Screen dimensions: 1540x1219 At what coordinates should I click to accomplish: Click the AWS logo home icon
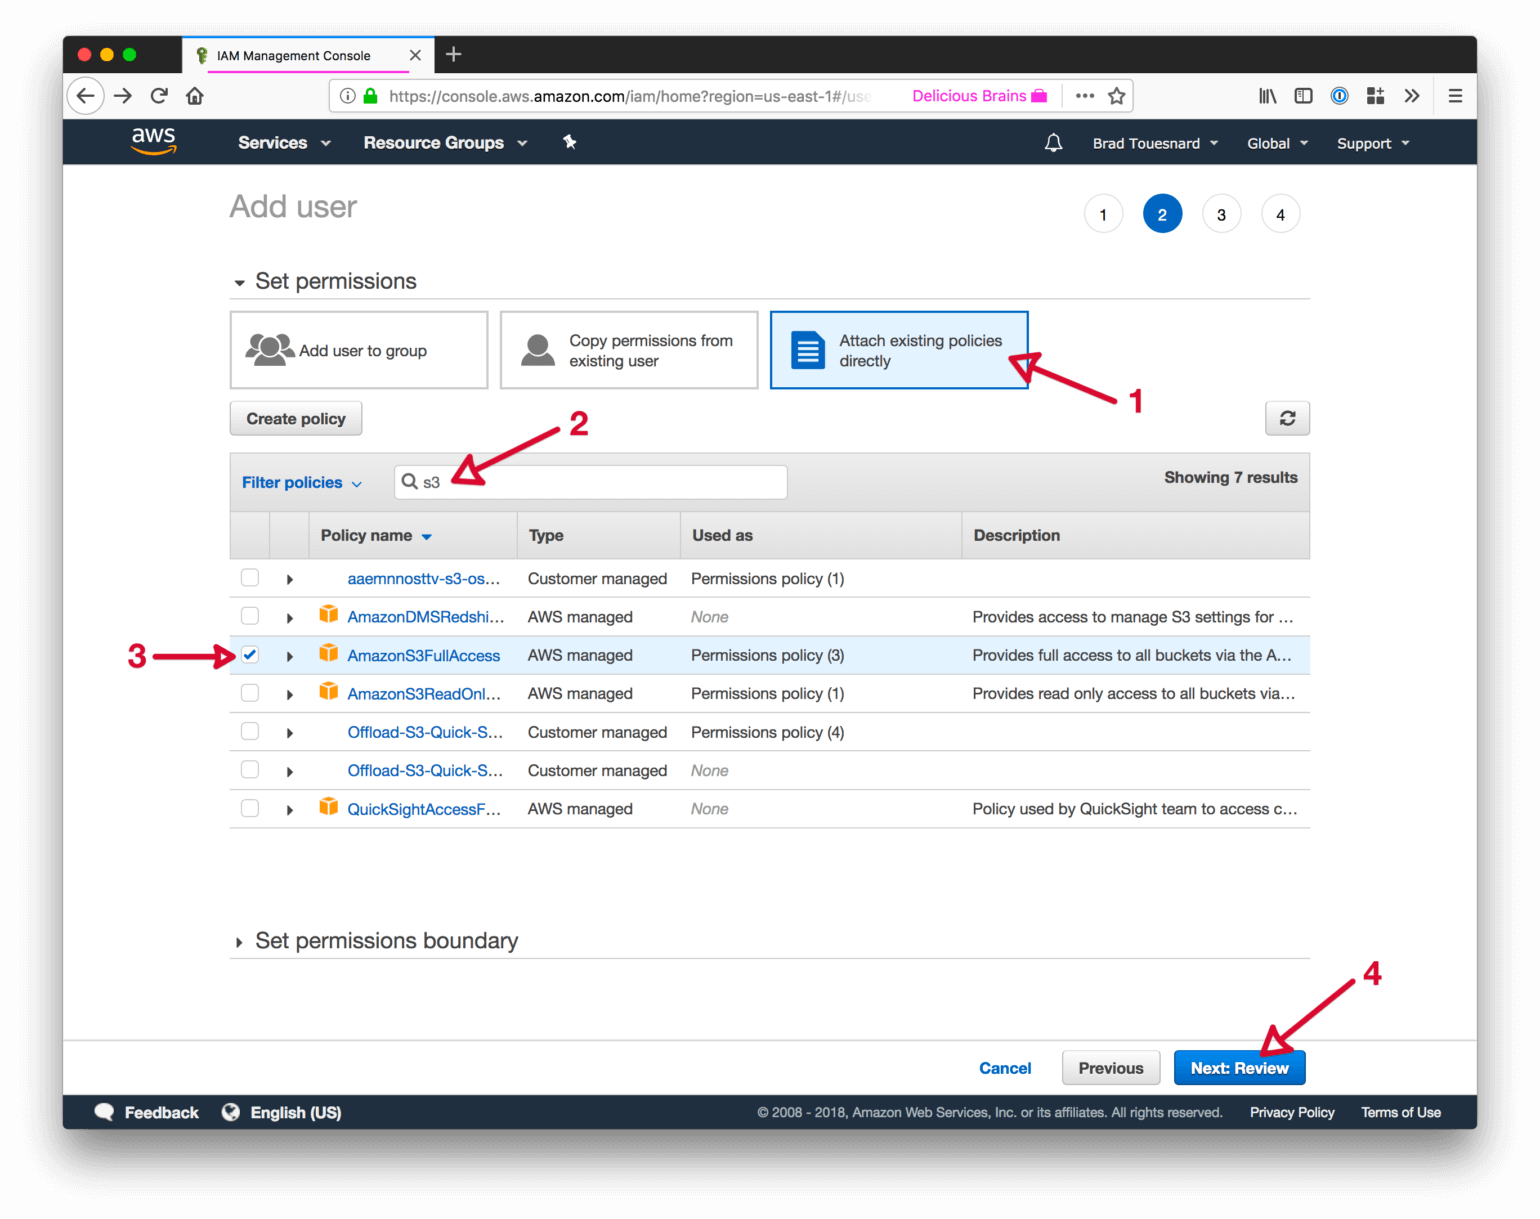point(154,141)
